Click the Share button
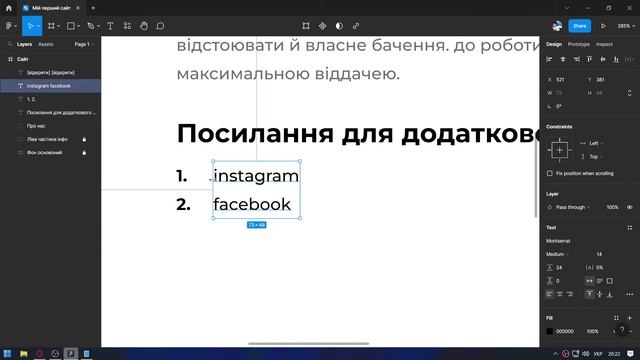 580,26
